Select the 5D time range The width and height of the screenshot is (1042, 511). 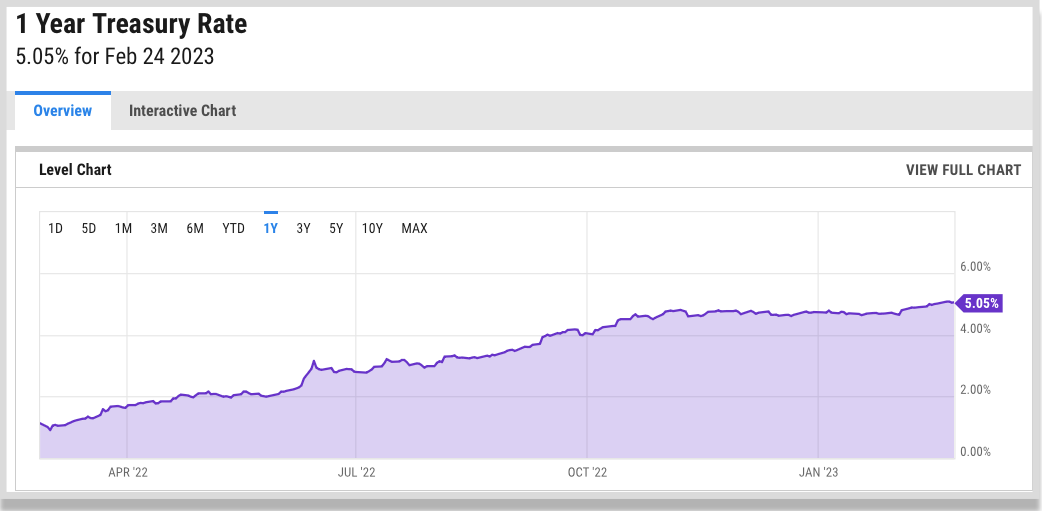point(89,229)
